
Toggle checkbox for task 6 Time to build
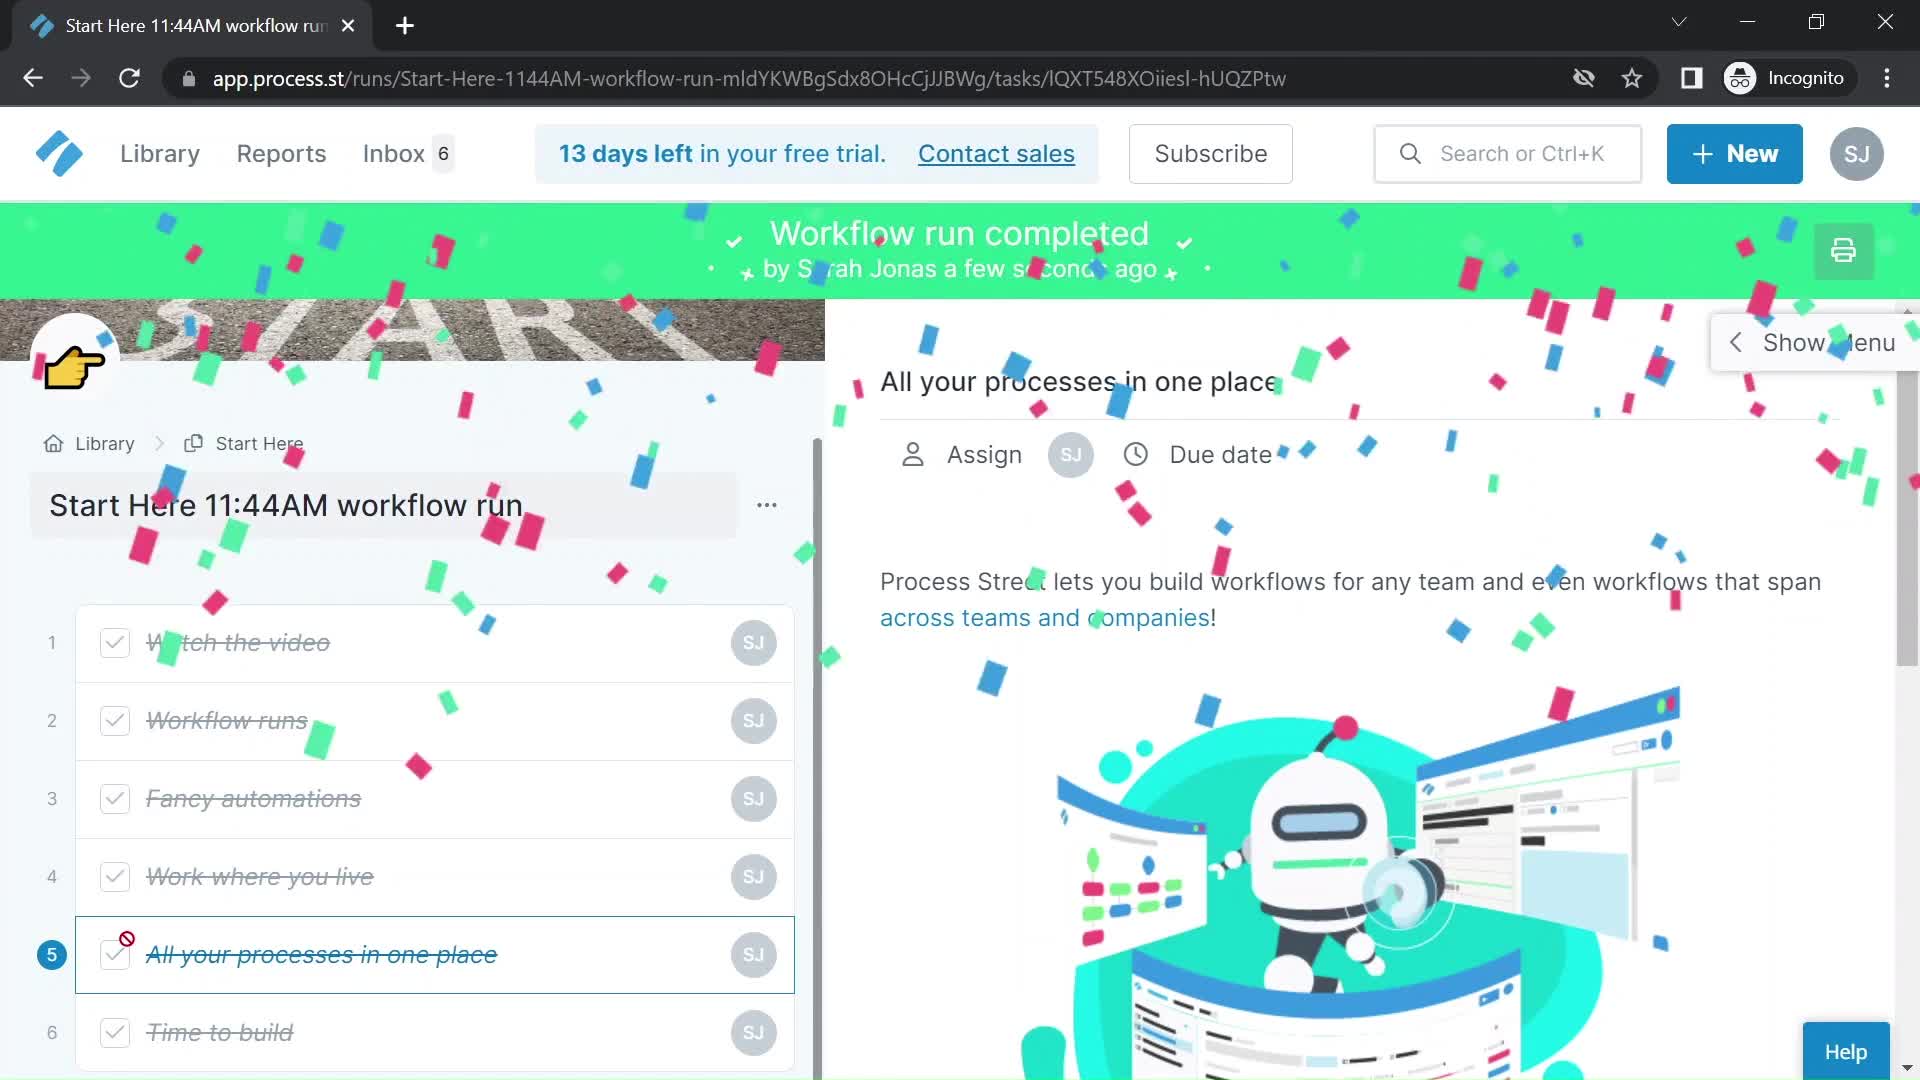113,1031
